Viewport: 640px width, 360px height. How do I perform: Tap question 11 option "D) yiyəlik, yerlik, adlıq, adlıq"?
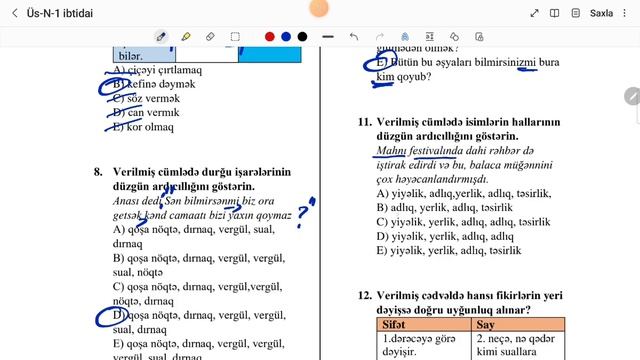pyautogui.click(x=445, y=236)
